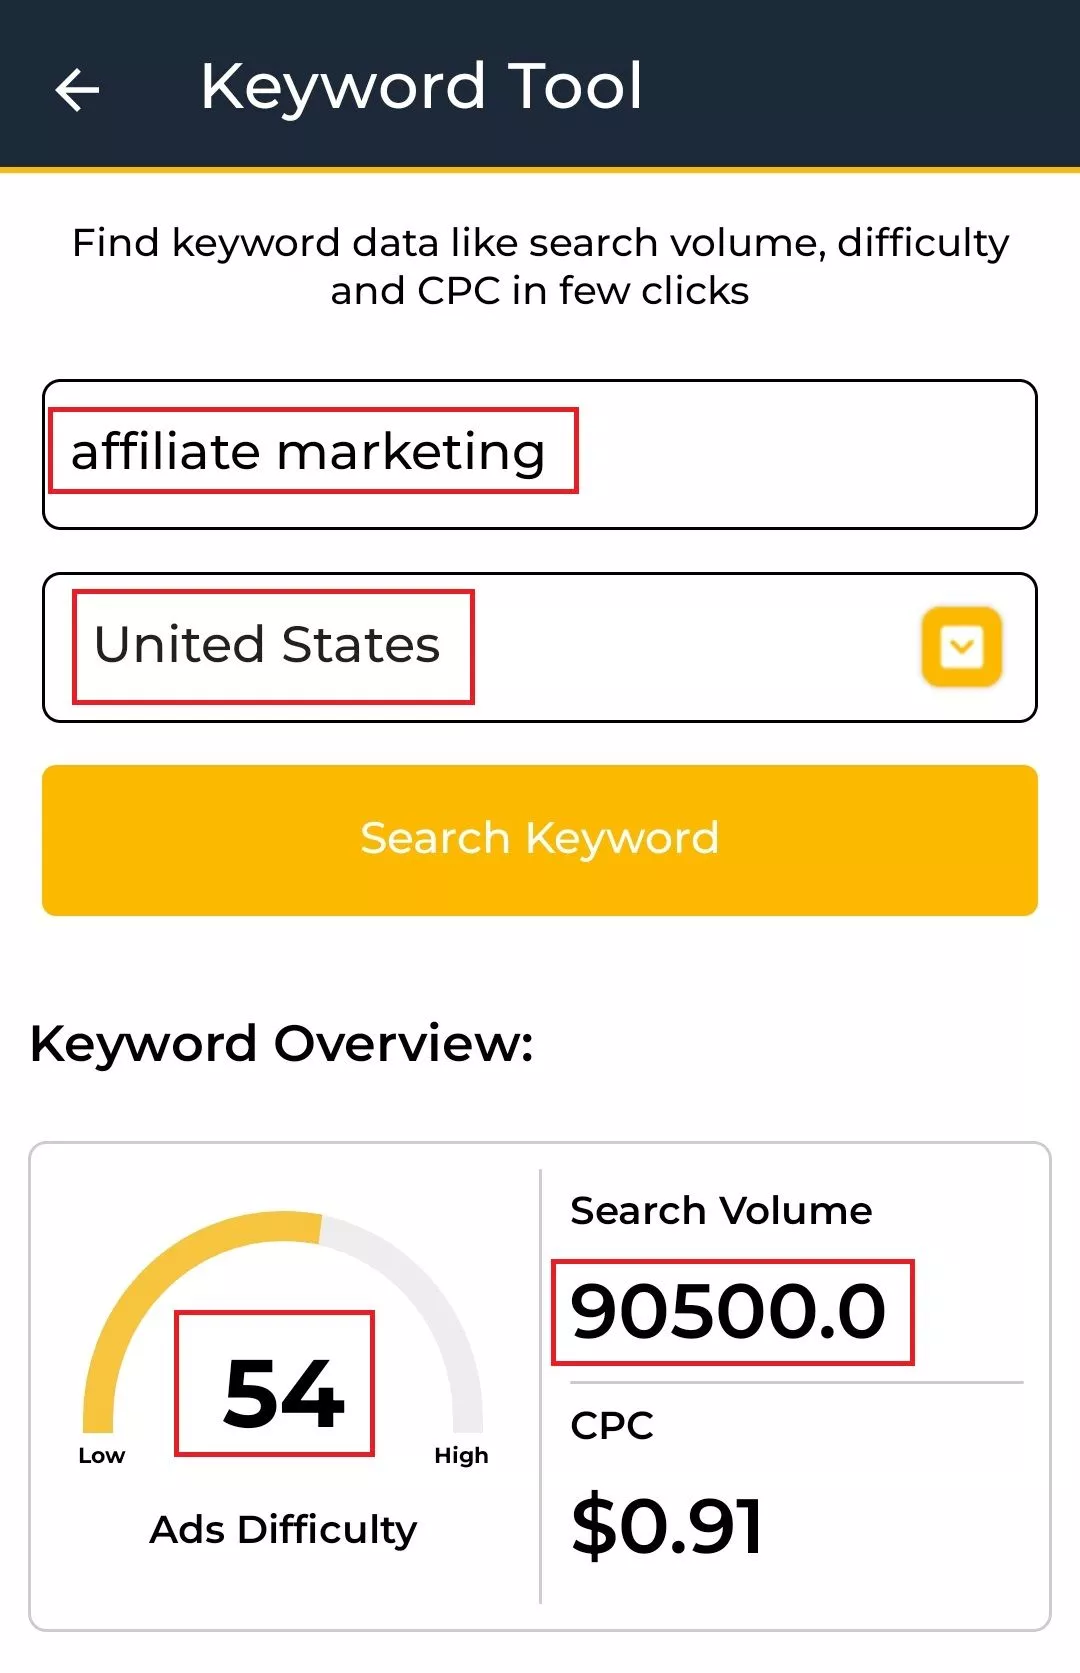
Task: Click the Keyword Overview heading
Action: pyautogui.click(x=282, y=1044)
